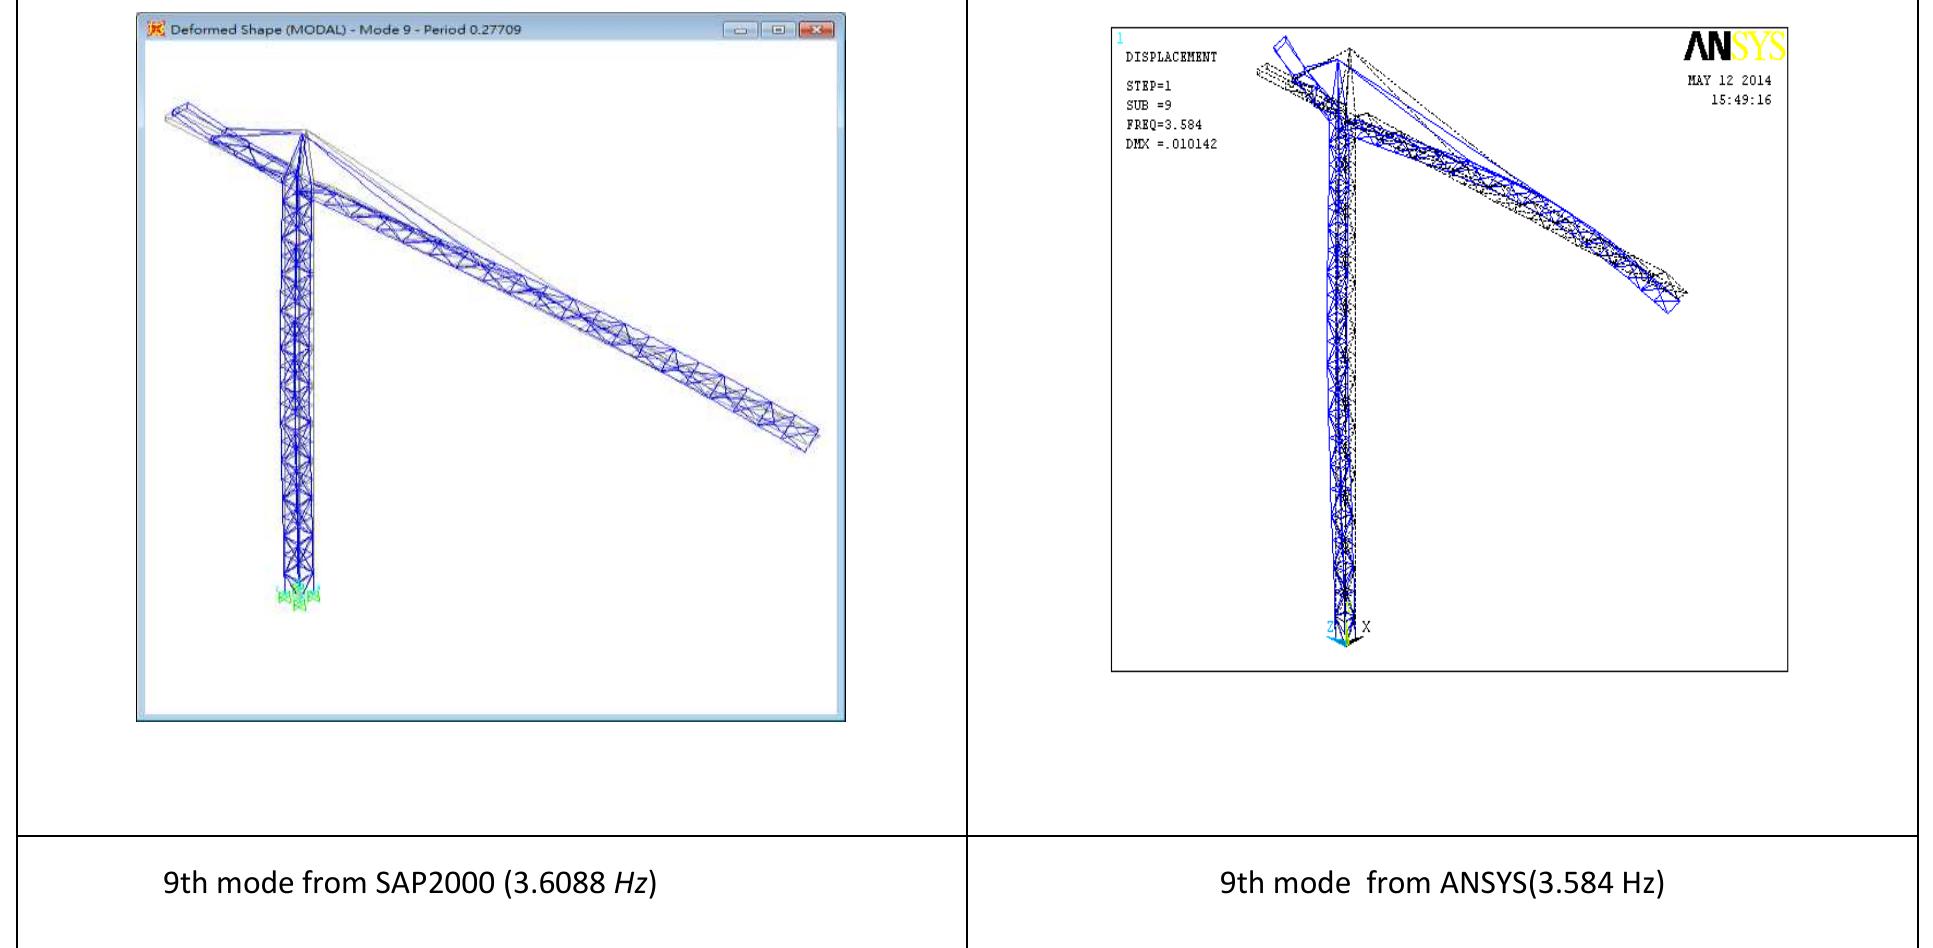The height and width of the screenshot is (948, 1933).
Task: Minimize the Deformed Shape window
Action: tap(741, 30)
